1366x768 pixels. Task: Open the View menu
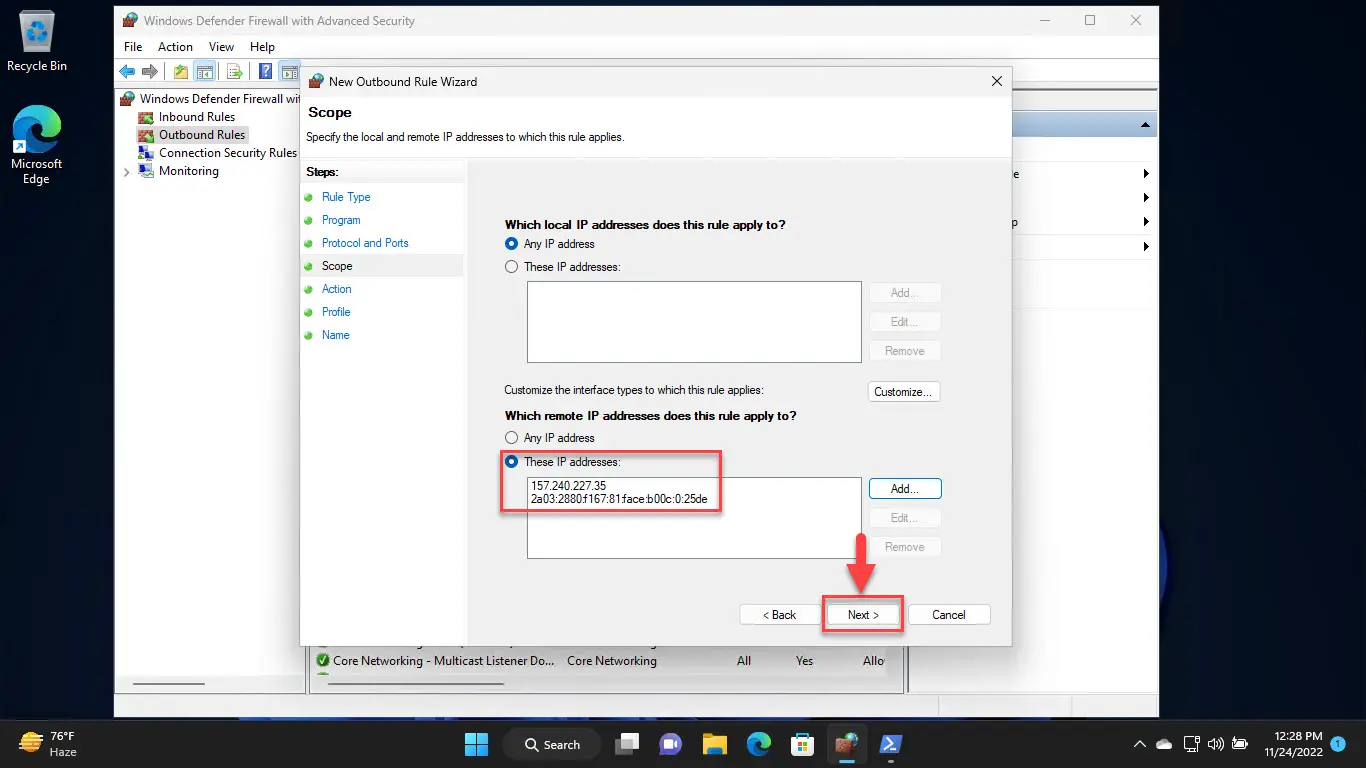click(221, 47)
